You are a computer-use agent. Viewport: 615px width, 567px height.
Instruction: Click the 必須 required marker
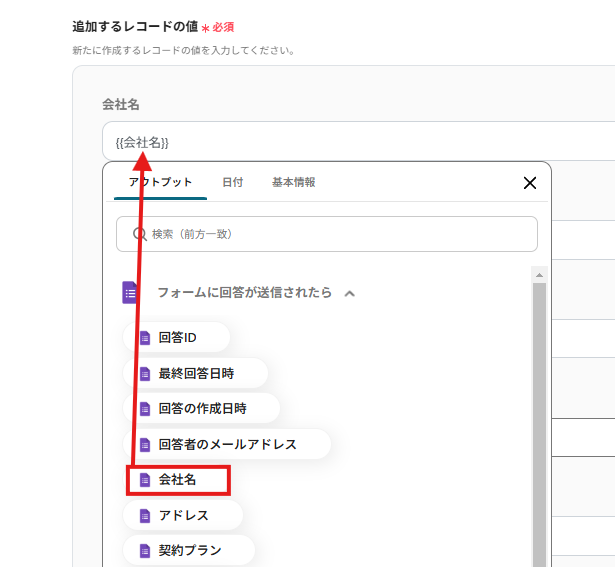pyautogui.click(x=223, y=27)
